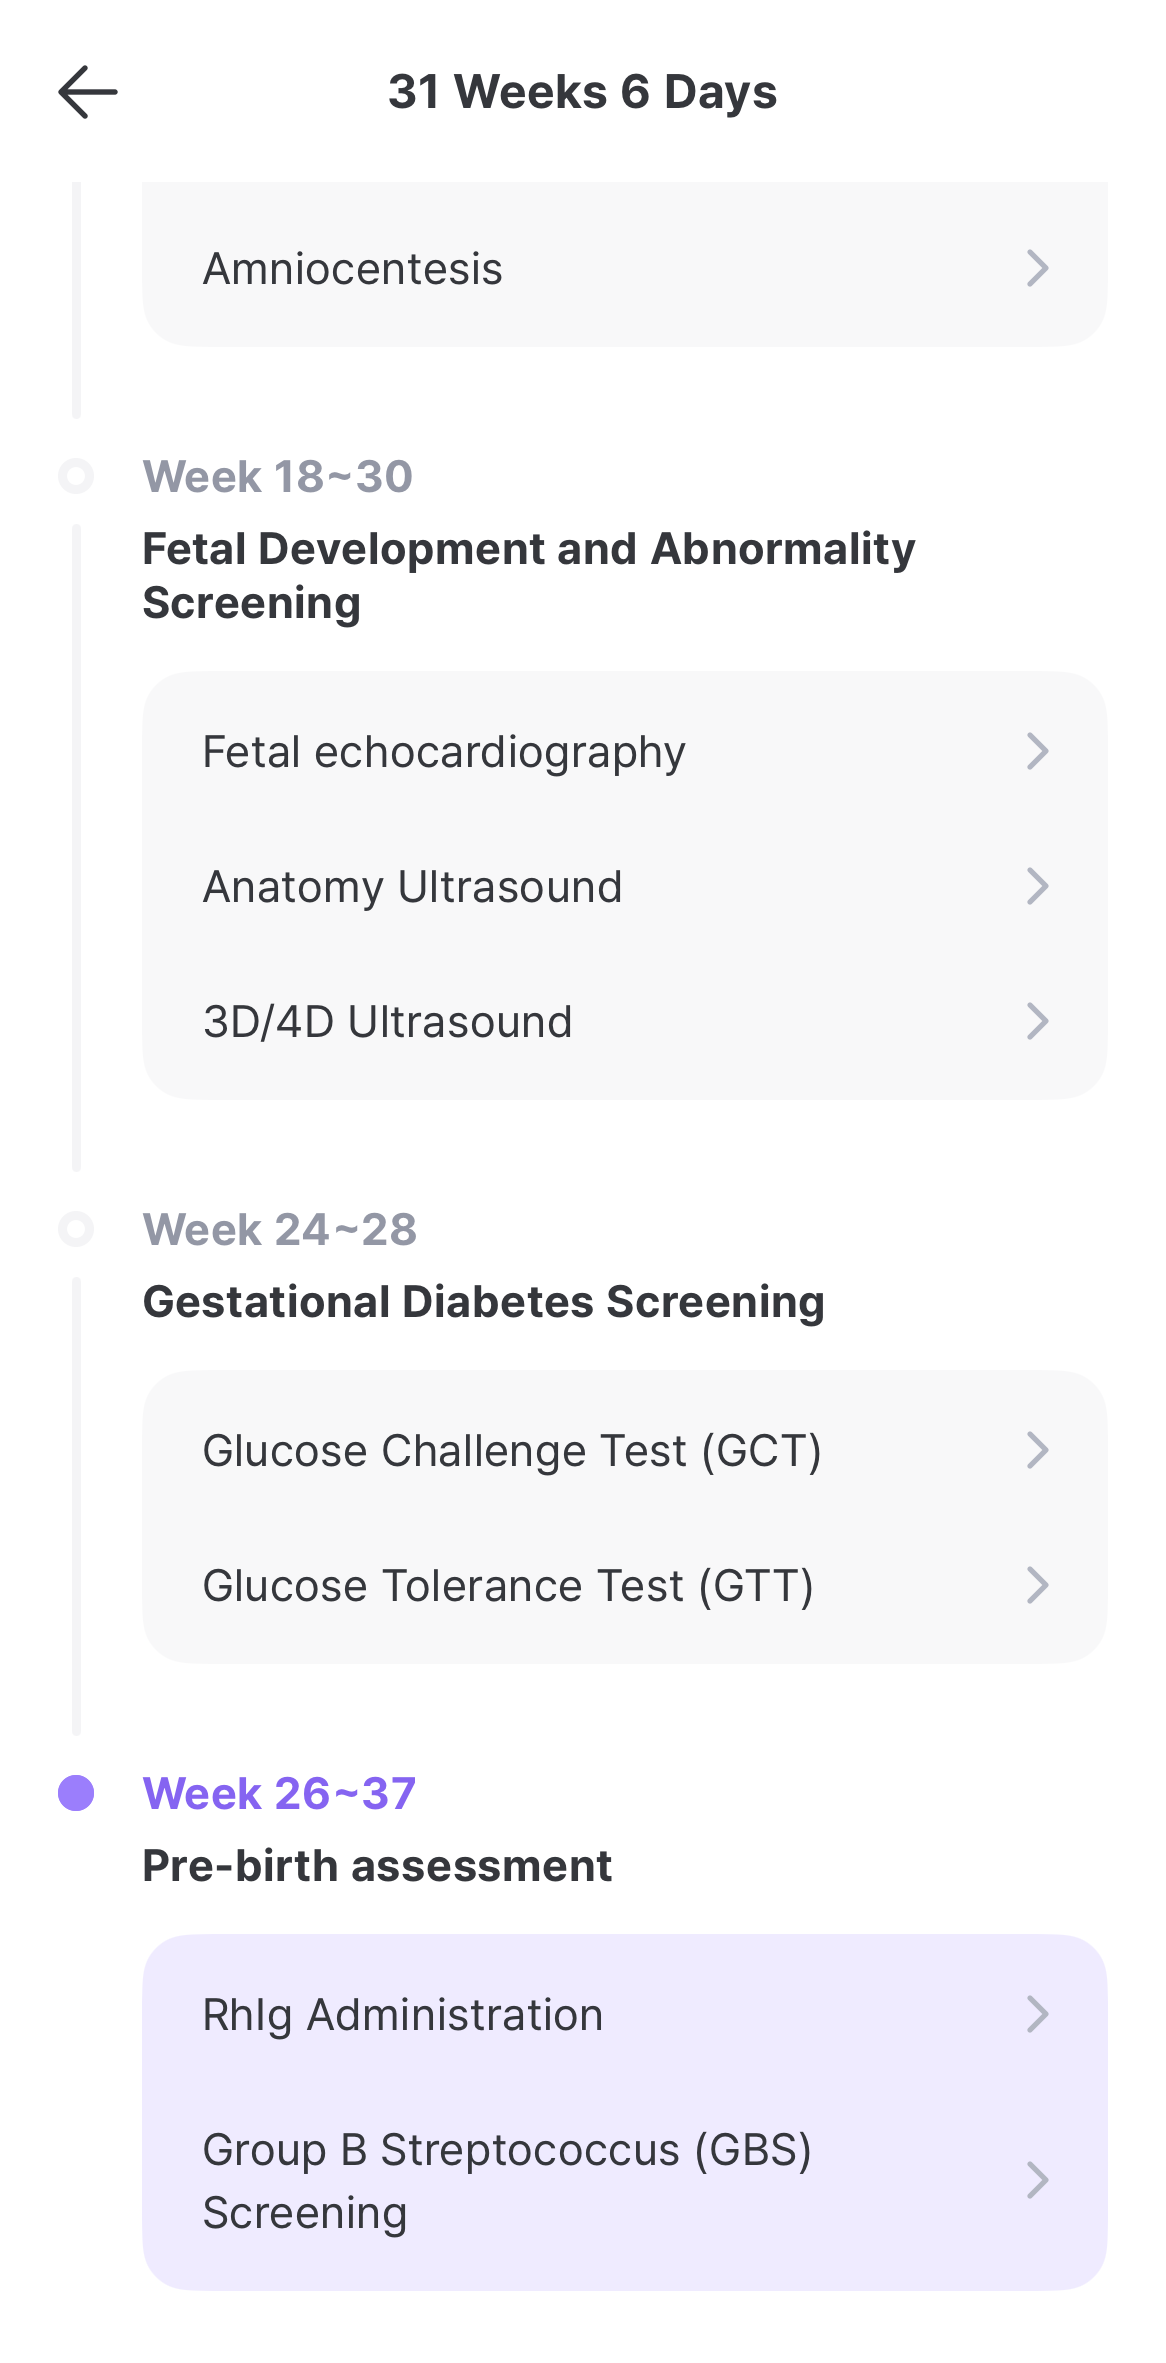Open Glucose Tolerance Test (GTT)
Viewport: 1166px width, 2363px height.
click(625, 1585)
